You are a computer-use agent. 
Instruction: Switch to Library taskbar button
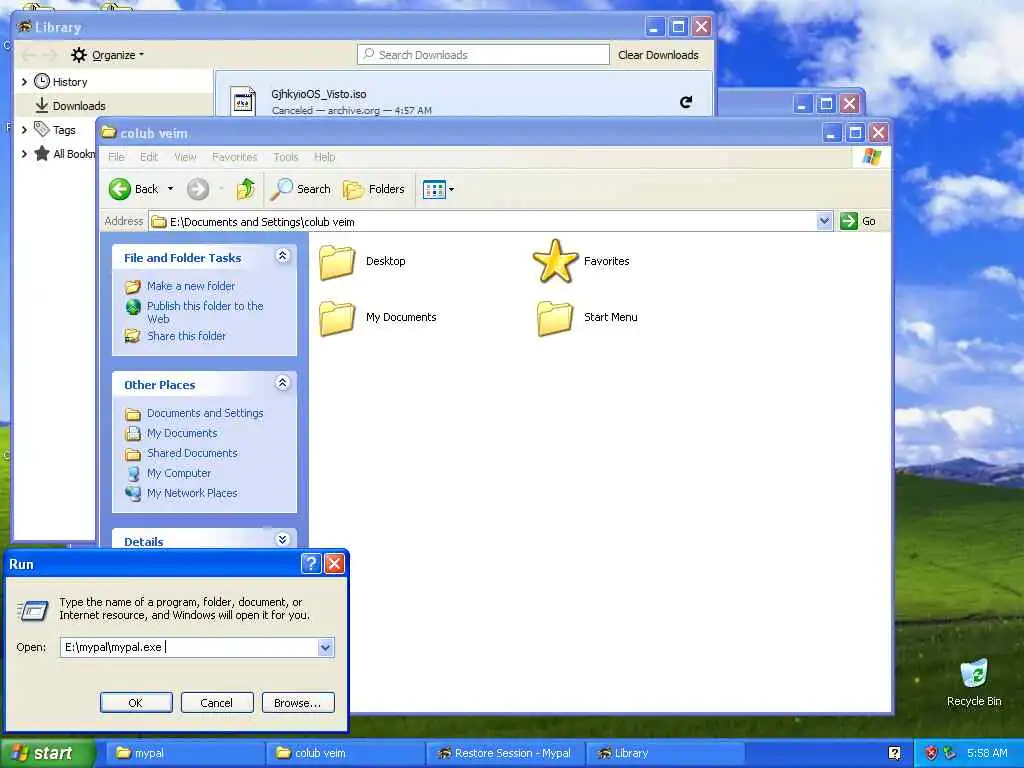(665, 754)
